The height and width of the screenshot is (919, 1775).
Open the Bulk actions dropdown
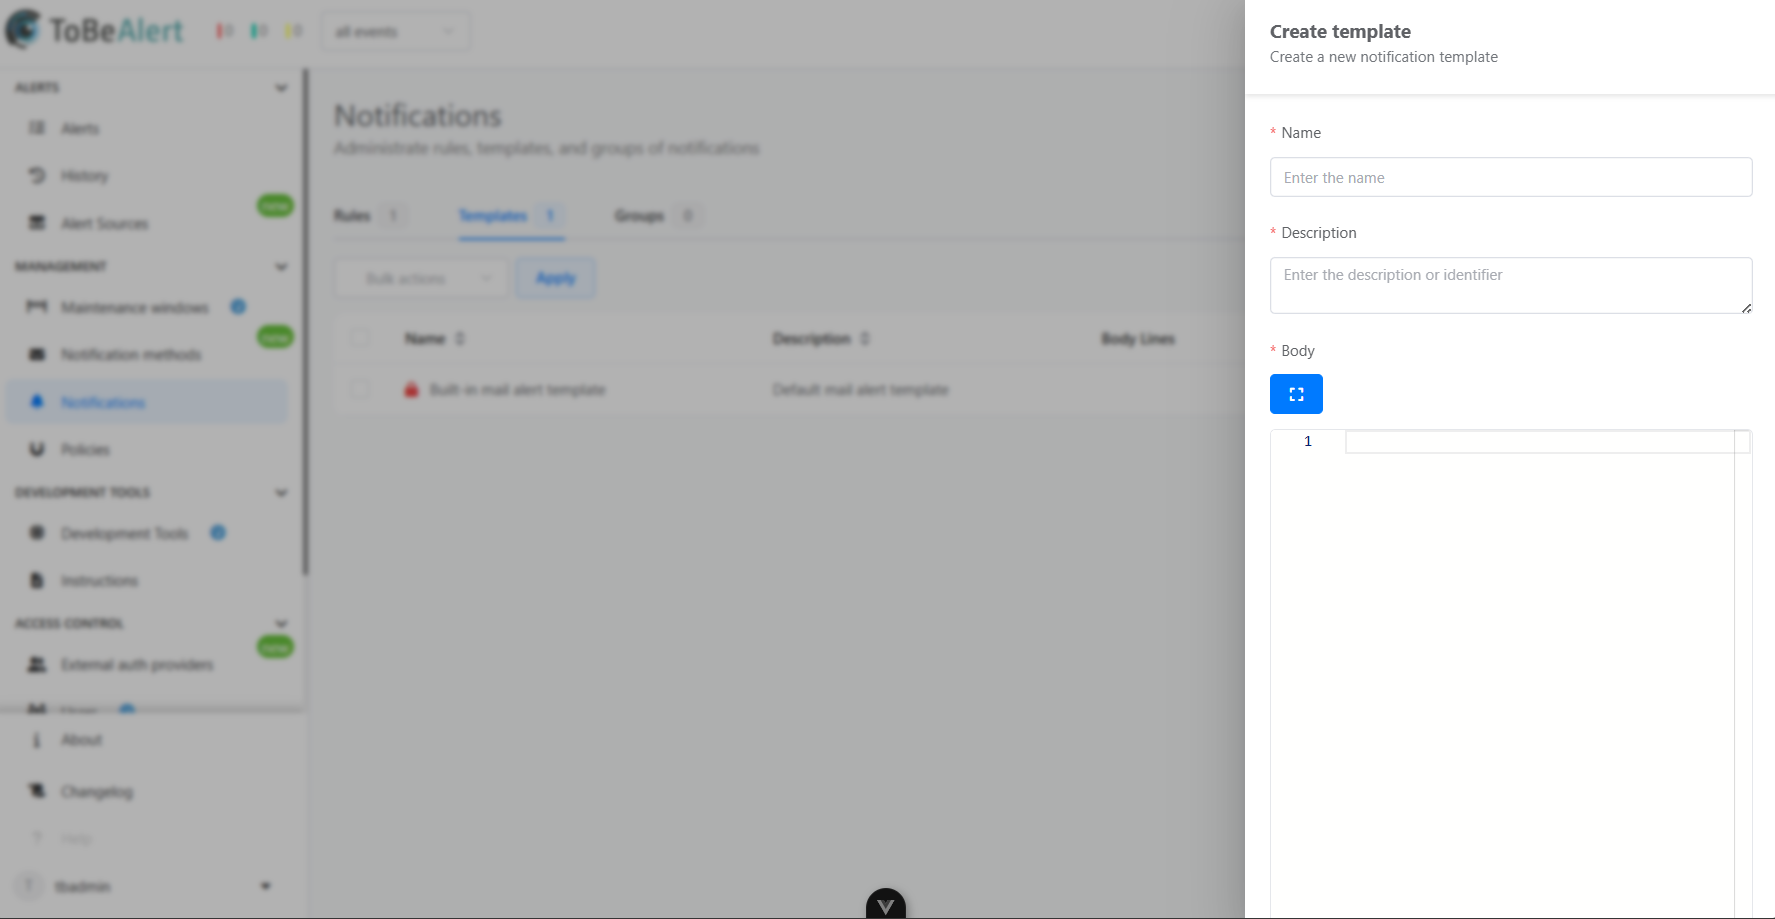click(x=421, y=278)
